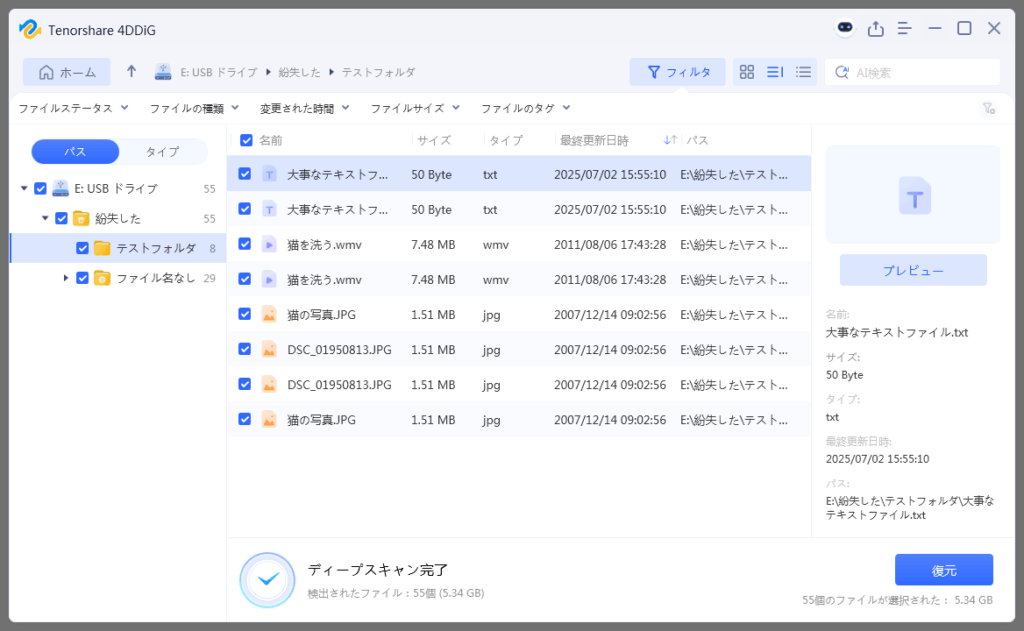Select the compact list view icon
This screenshot has width=1024, height=631.
coord(803,72)
